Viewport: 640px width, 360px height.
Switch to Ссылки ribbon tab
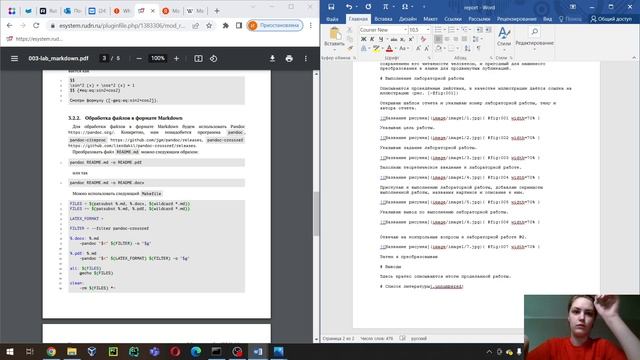point(453,19)
